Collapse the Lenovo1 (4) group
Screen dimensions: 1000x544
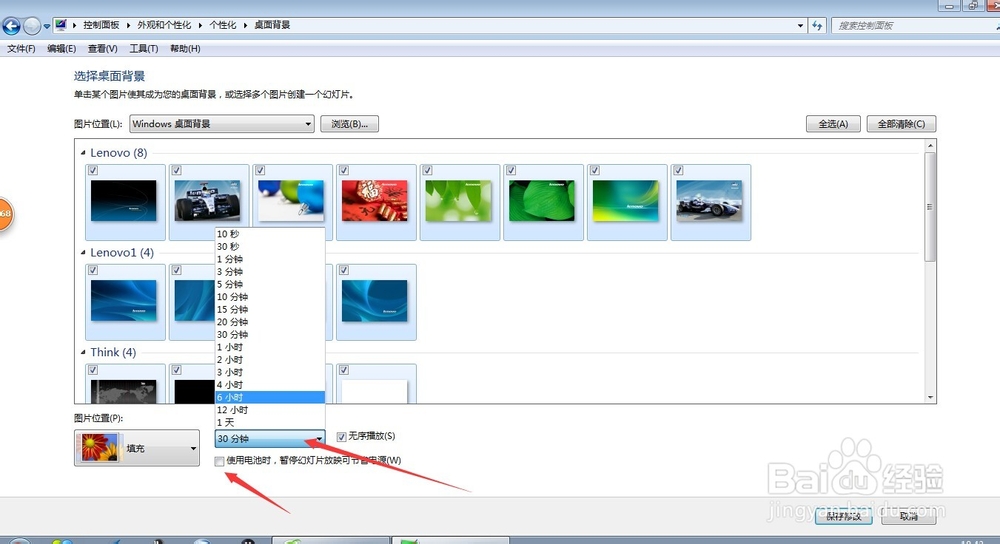pyautogui.click(x=83, y=253)
